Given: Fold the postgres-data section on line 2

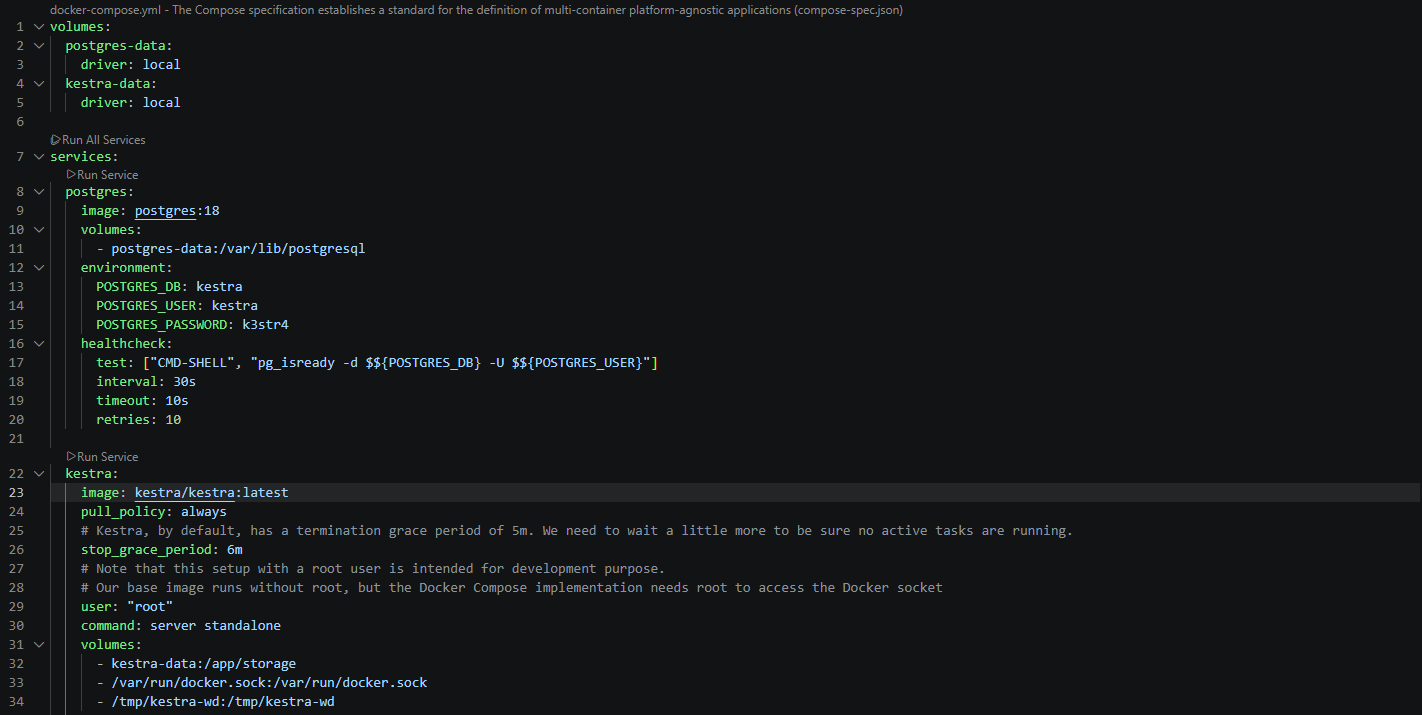Looking at the screenshot, I should pyautogui.click(x=38, y=46).
